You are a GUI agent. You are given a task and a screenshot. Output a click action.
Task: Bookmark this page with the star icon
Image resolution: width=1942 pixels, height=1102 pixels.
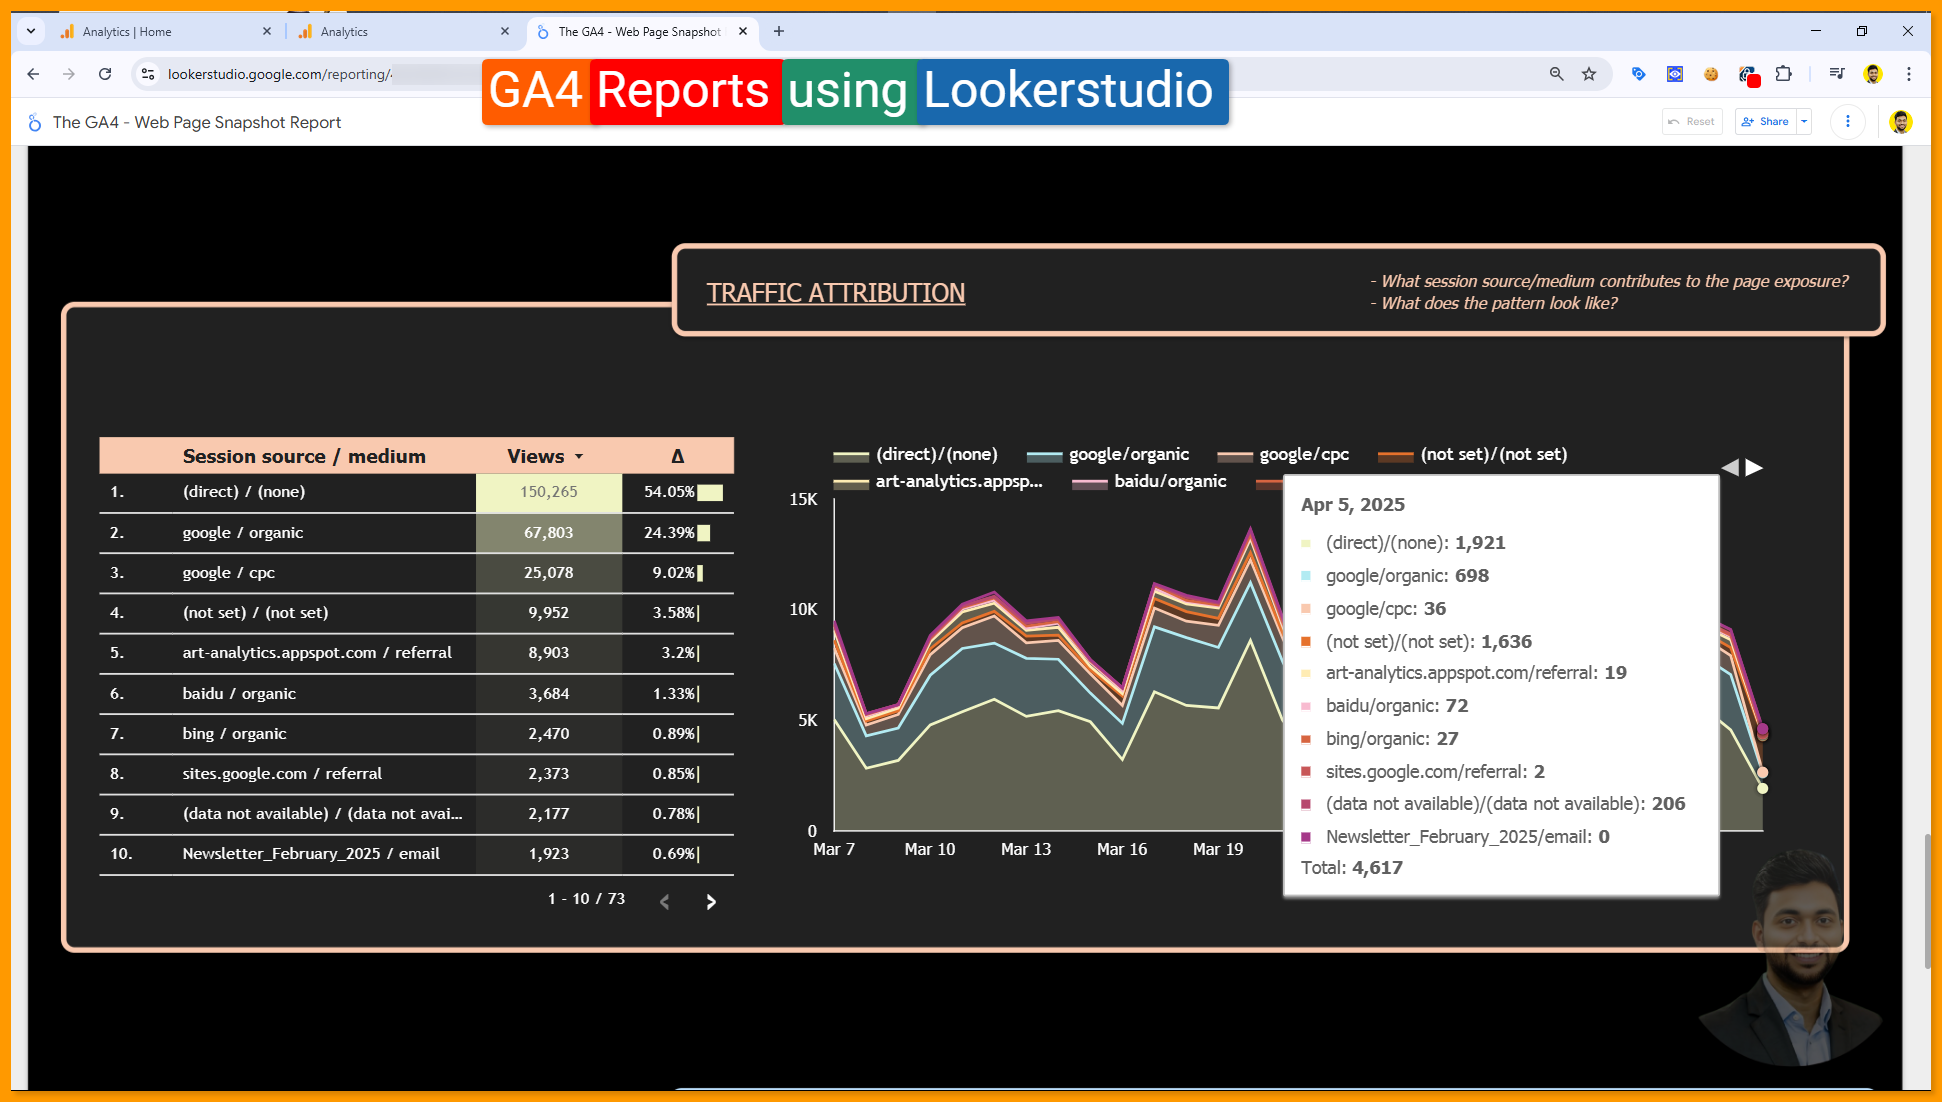tap(1589, 74)
